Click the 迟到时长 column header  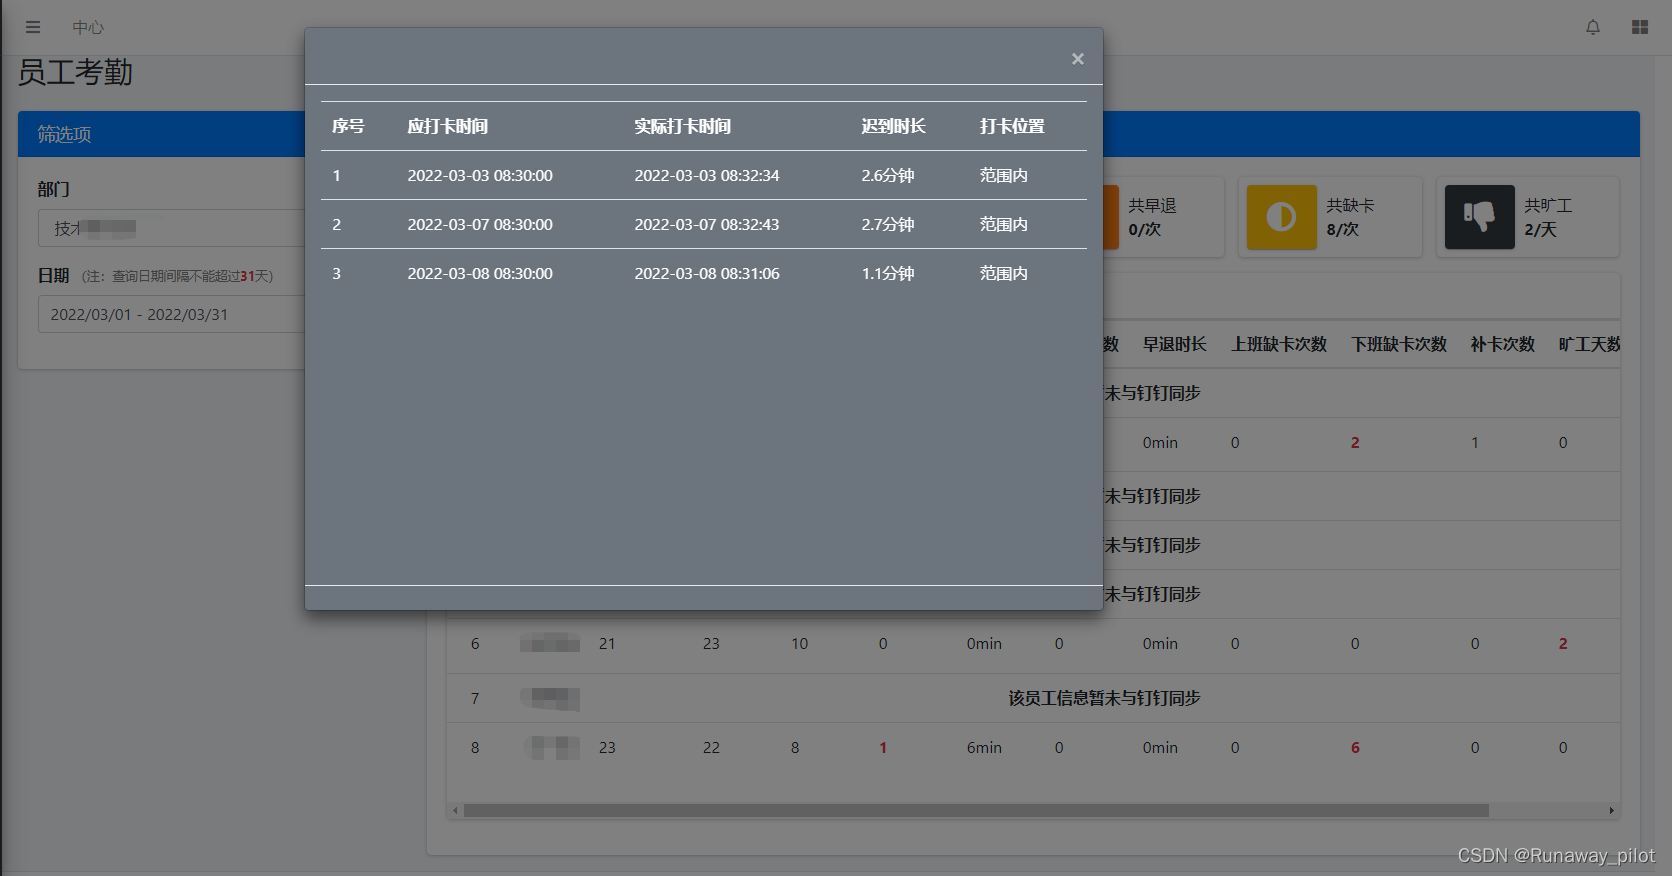(893, 126)
